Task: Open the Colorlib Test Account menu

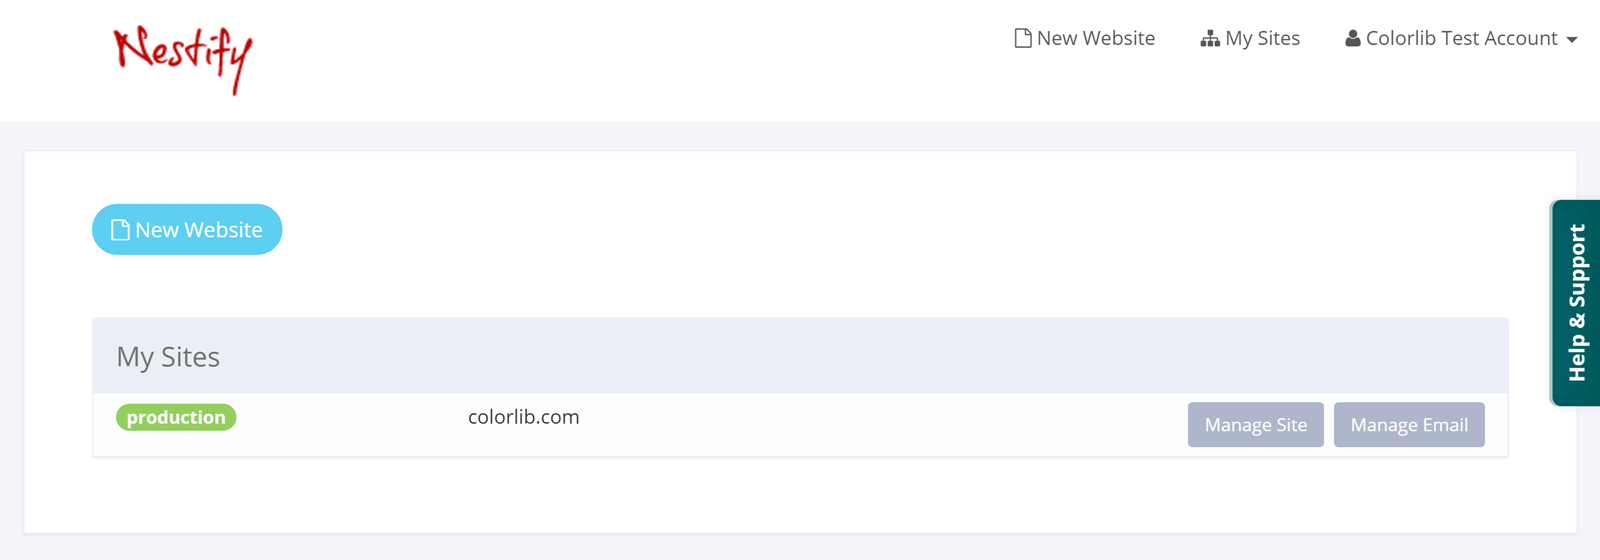Action: click(x=1460, y=39)
